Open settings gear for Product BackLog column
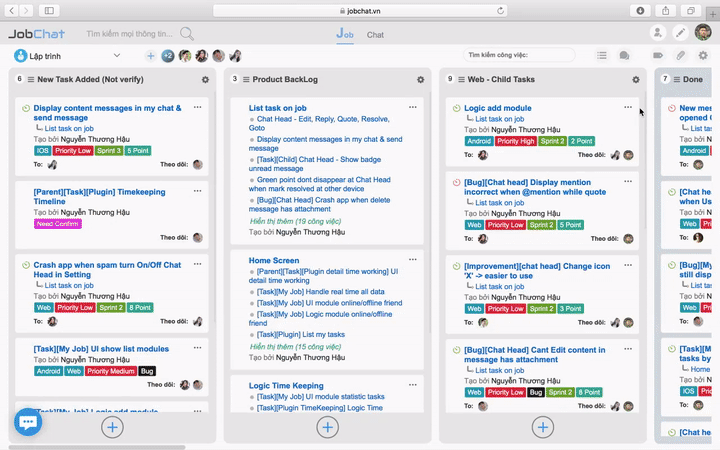Viewport: 720px width, 450px height. (420, 79)
